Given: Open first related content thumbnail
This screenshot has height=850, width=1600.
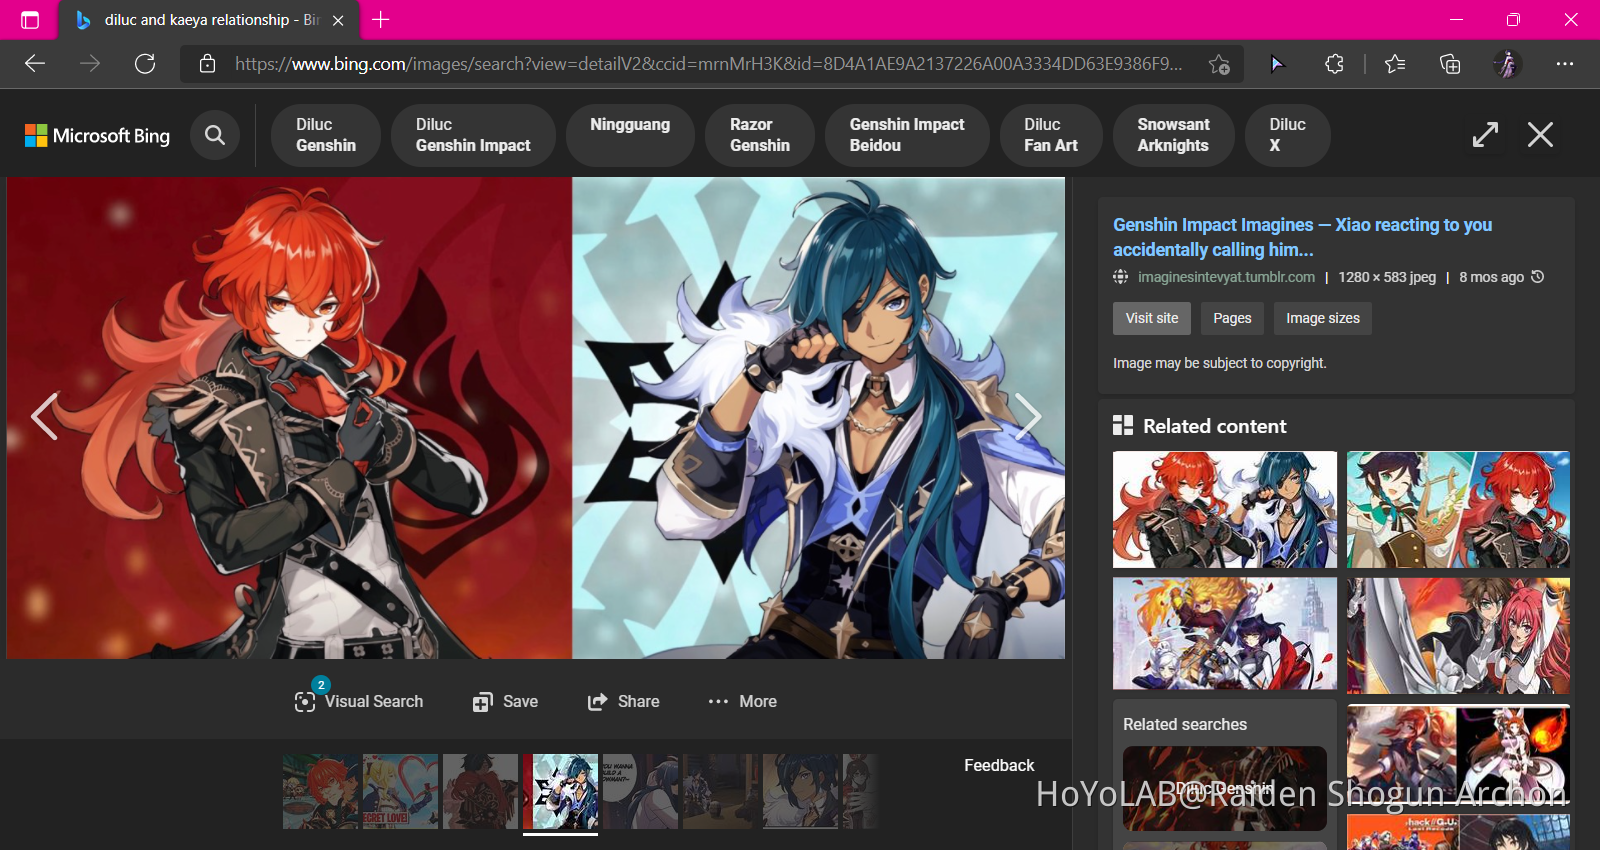Looking at the screenshot, I should tap(1224, 509).
